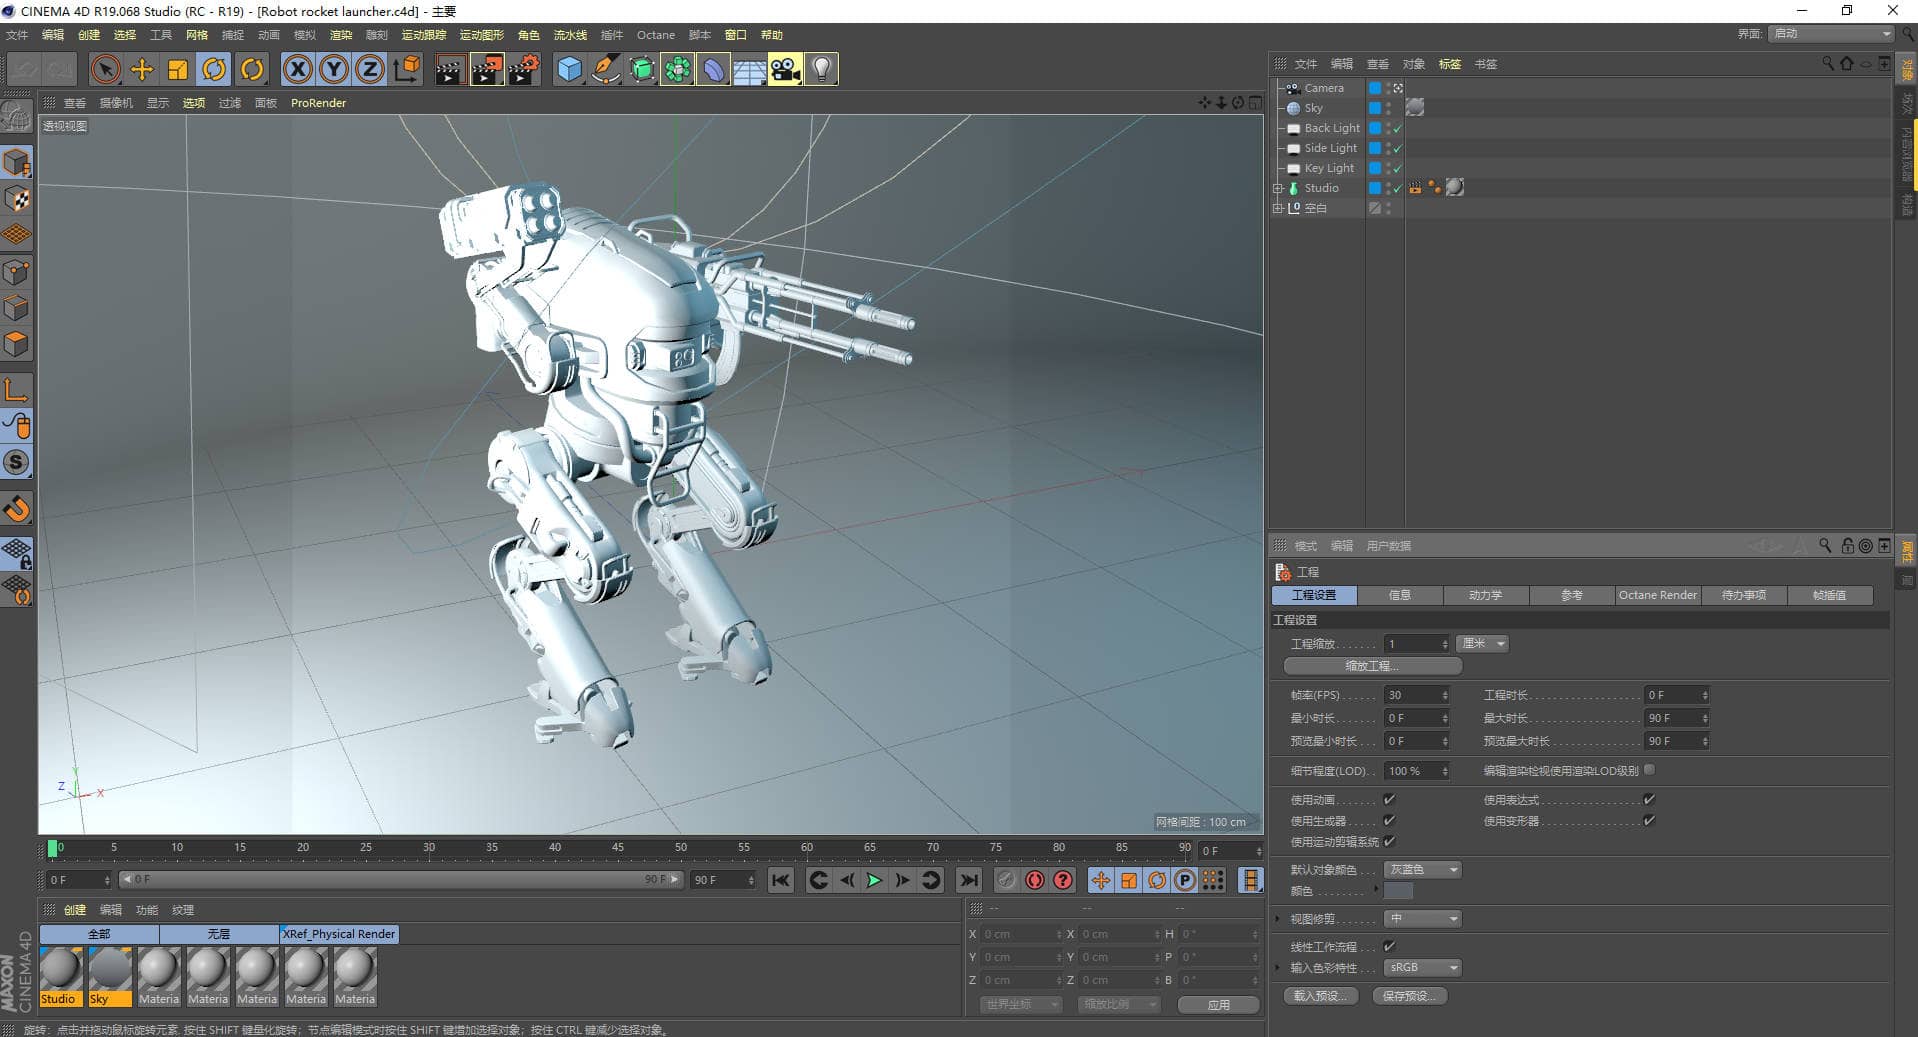Expand the 空白 null object tree

pyautogui.click(x=1277, y=208)
